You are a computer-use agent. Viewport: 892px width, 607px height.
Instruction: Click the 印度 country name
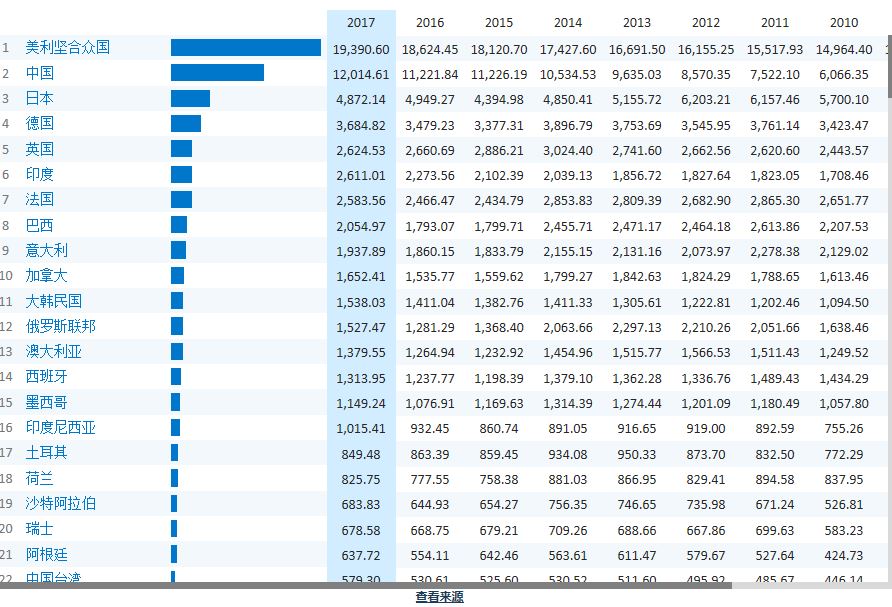[x=40, y=174]
